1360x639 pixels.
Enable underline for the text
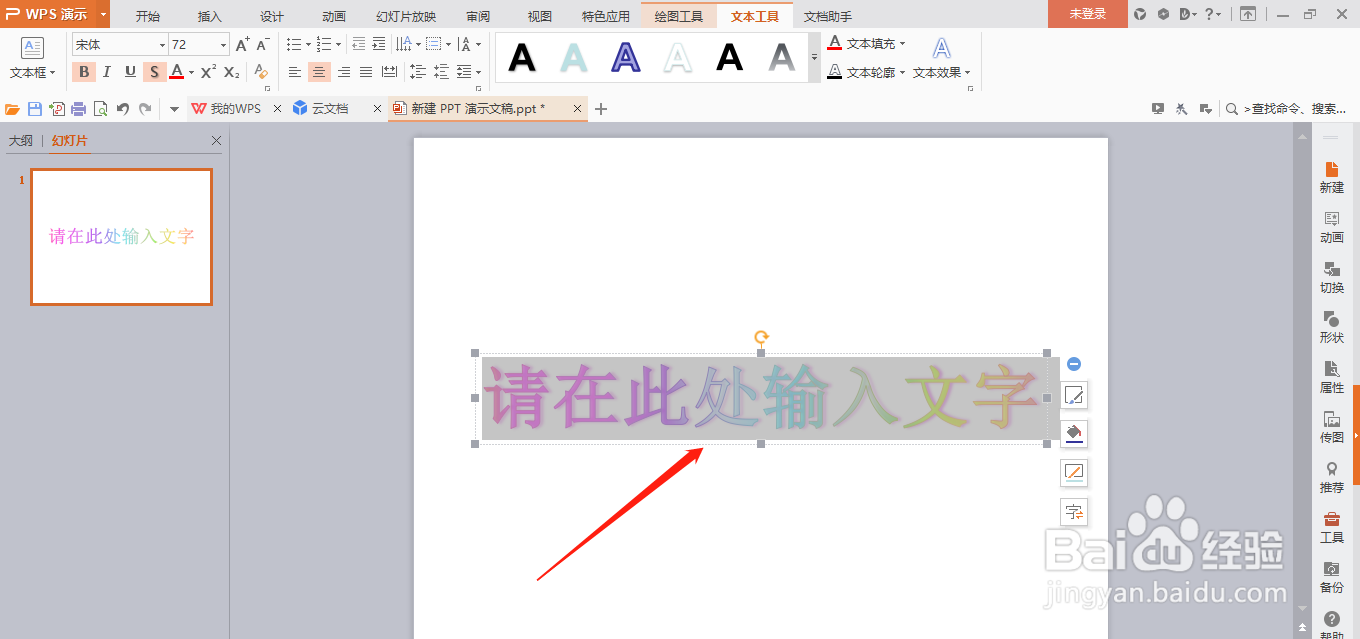[130, 71]
